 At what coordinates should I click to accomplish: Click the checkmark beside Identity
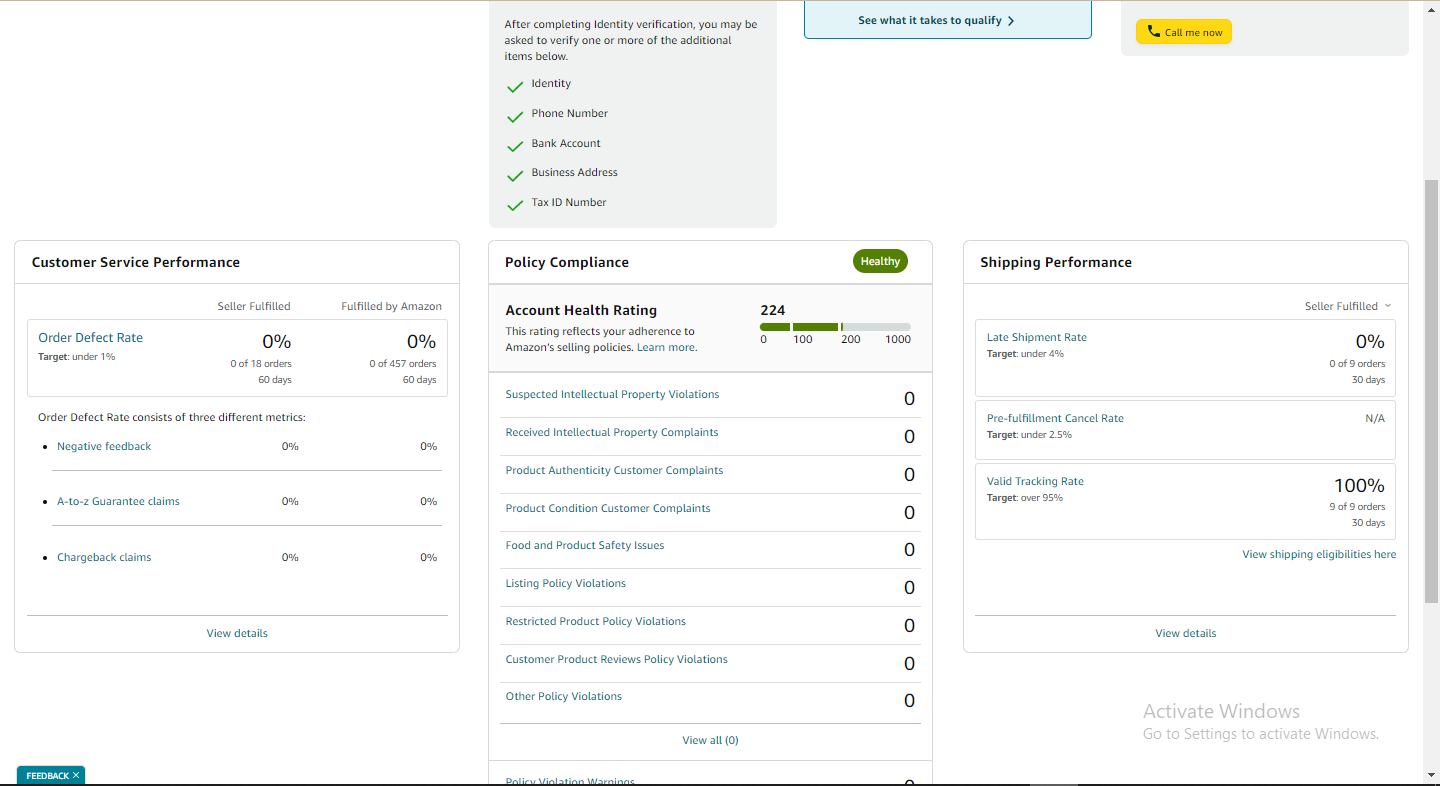[x=515, y=87]
